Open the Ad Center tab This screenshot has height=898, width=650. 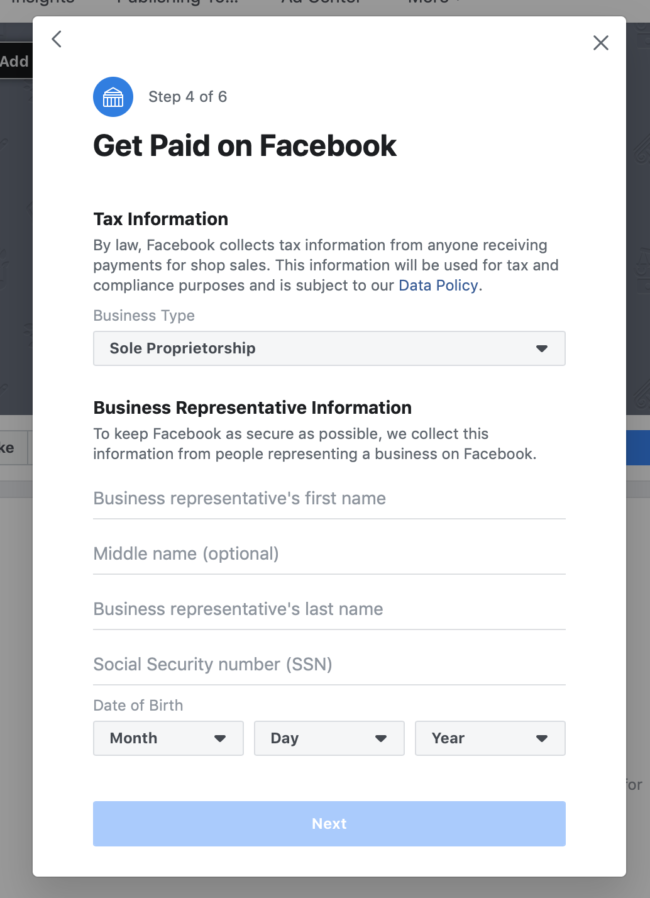click(320, 3)
